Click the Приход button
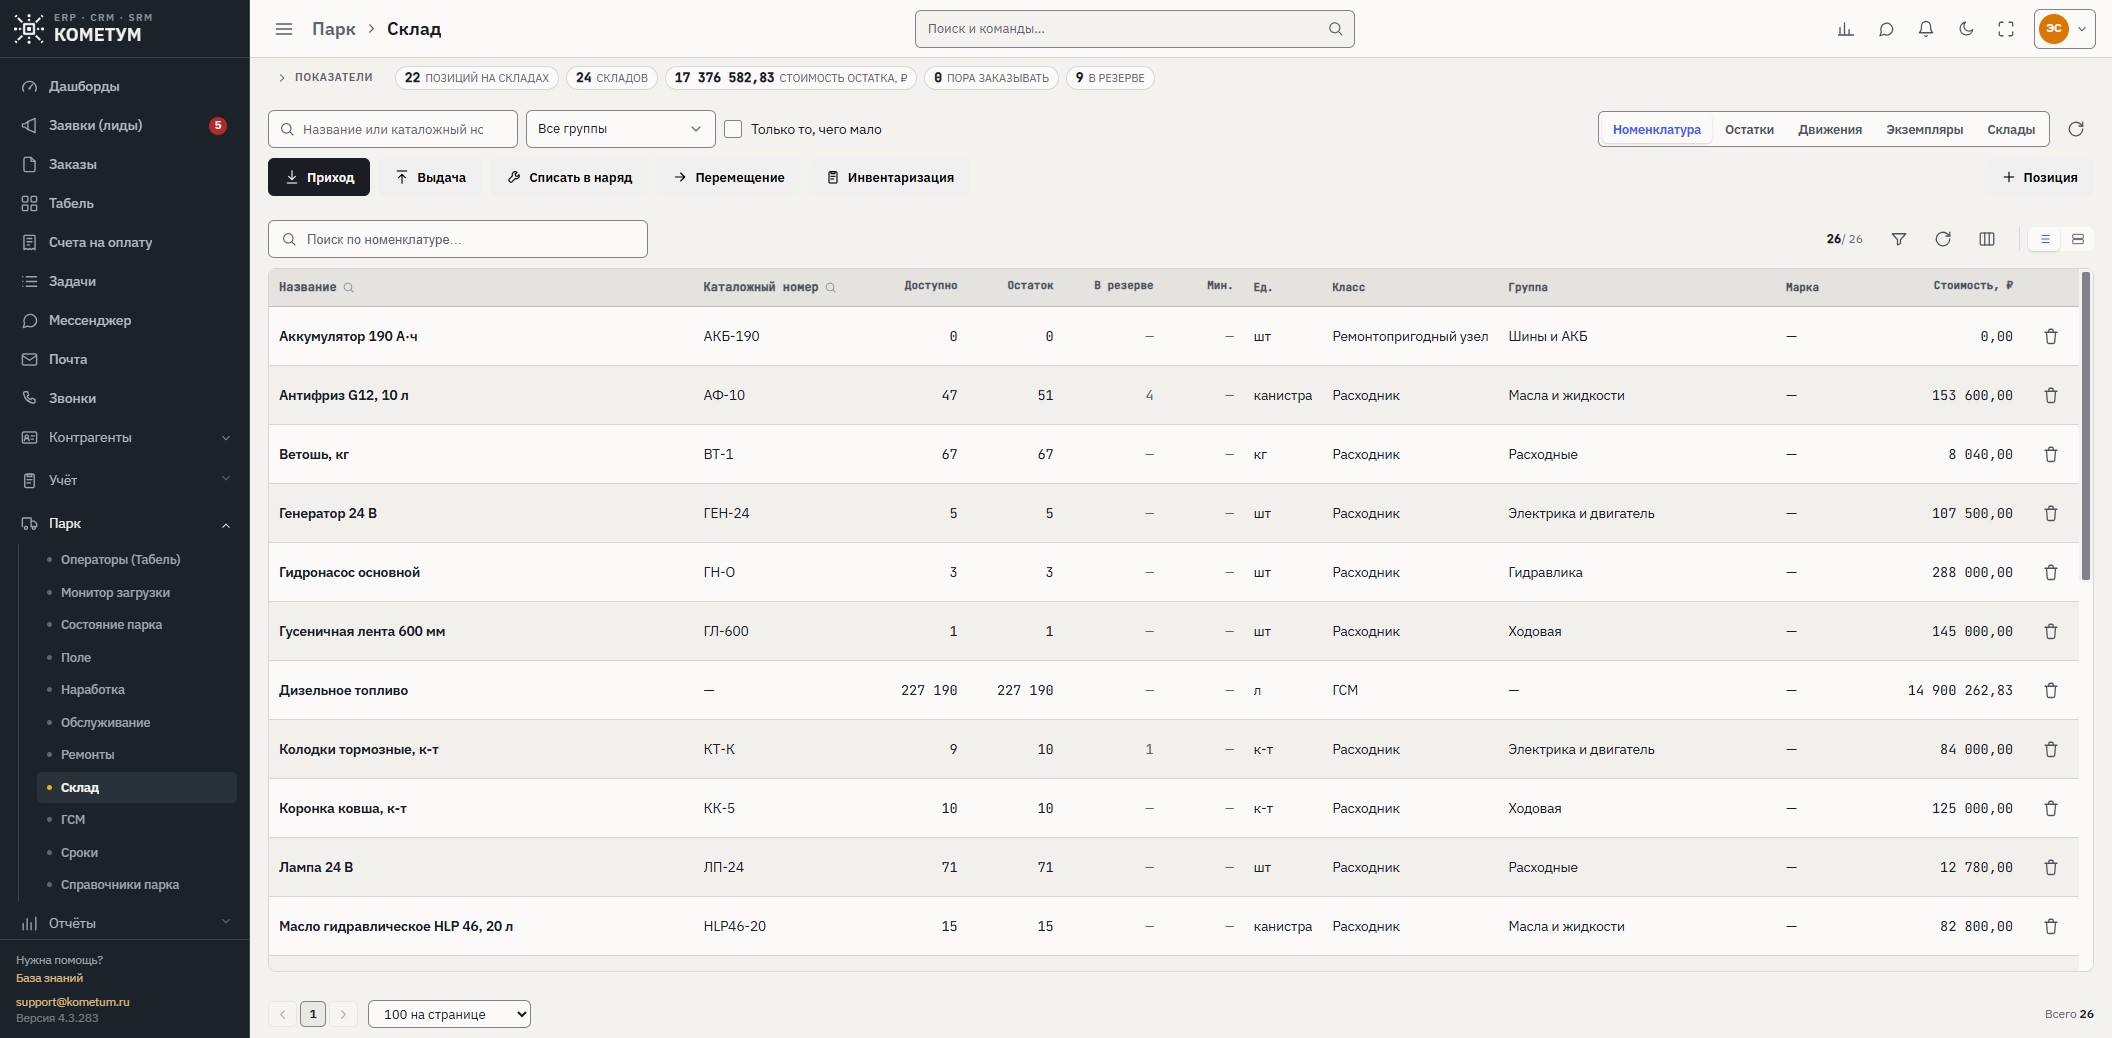 (319, 177)
